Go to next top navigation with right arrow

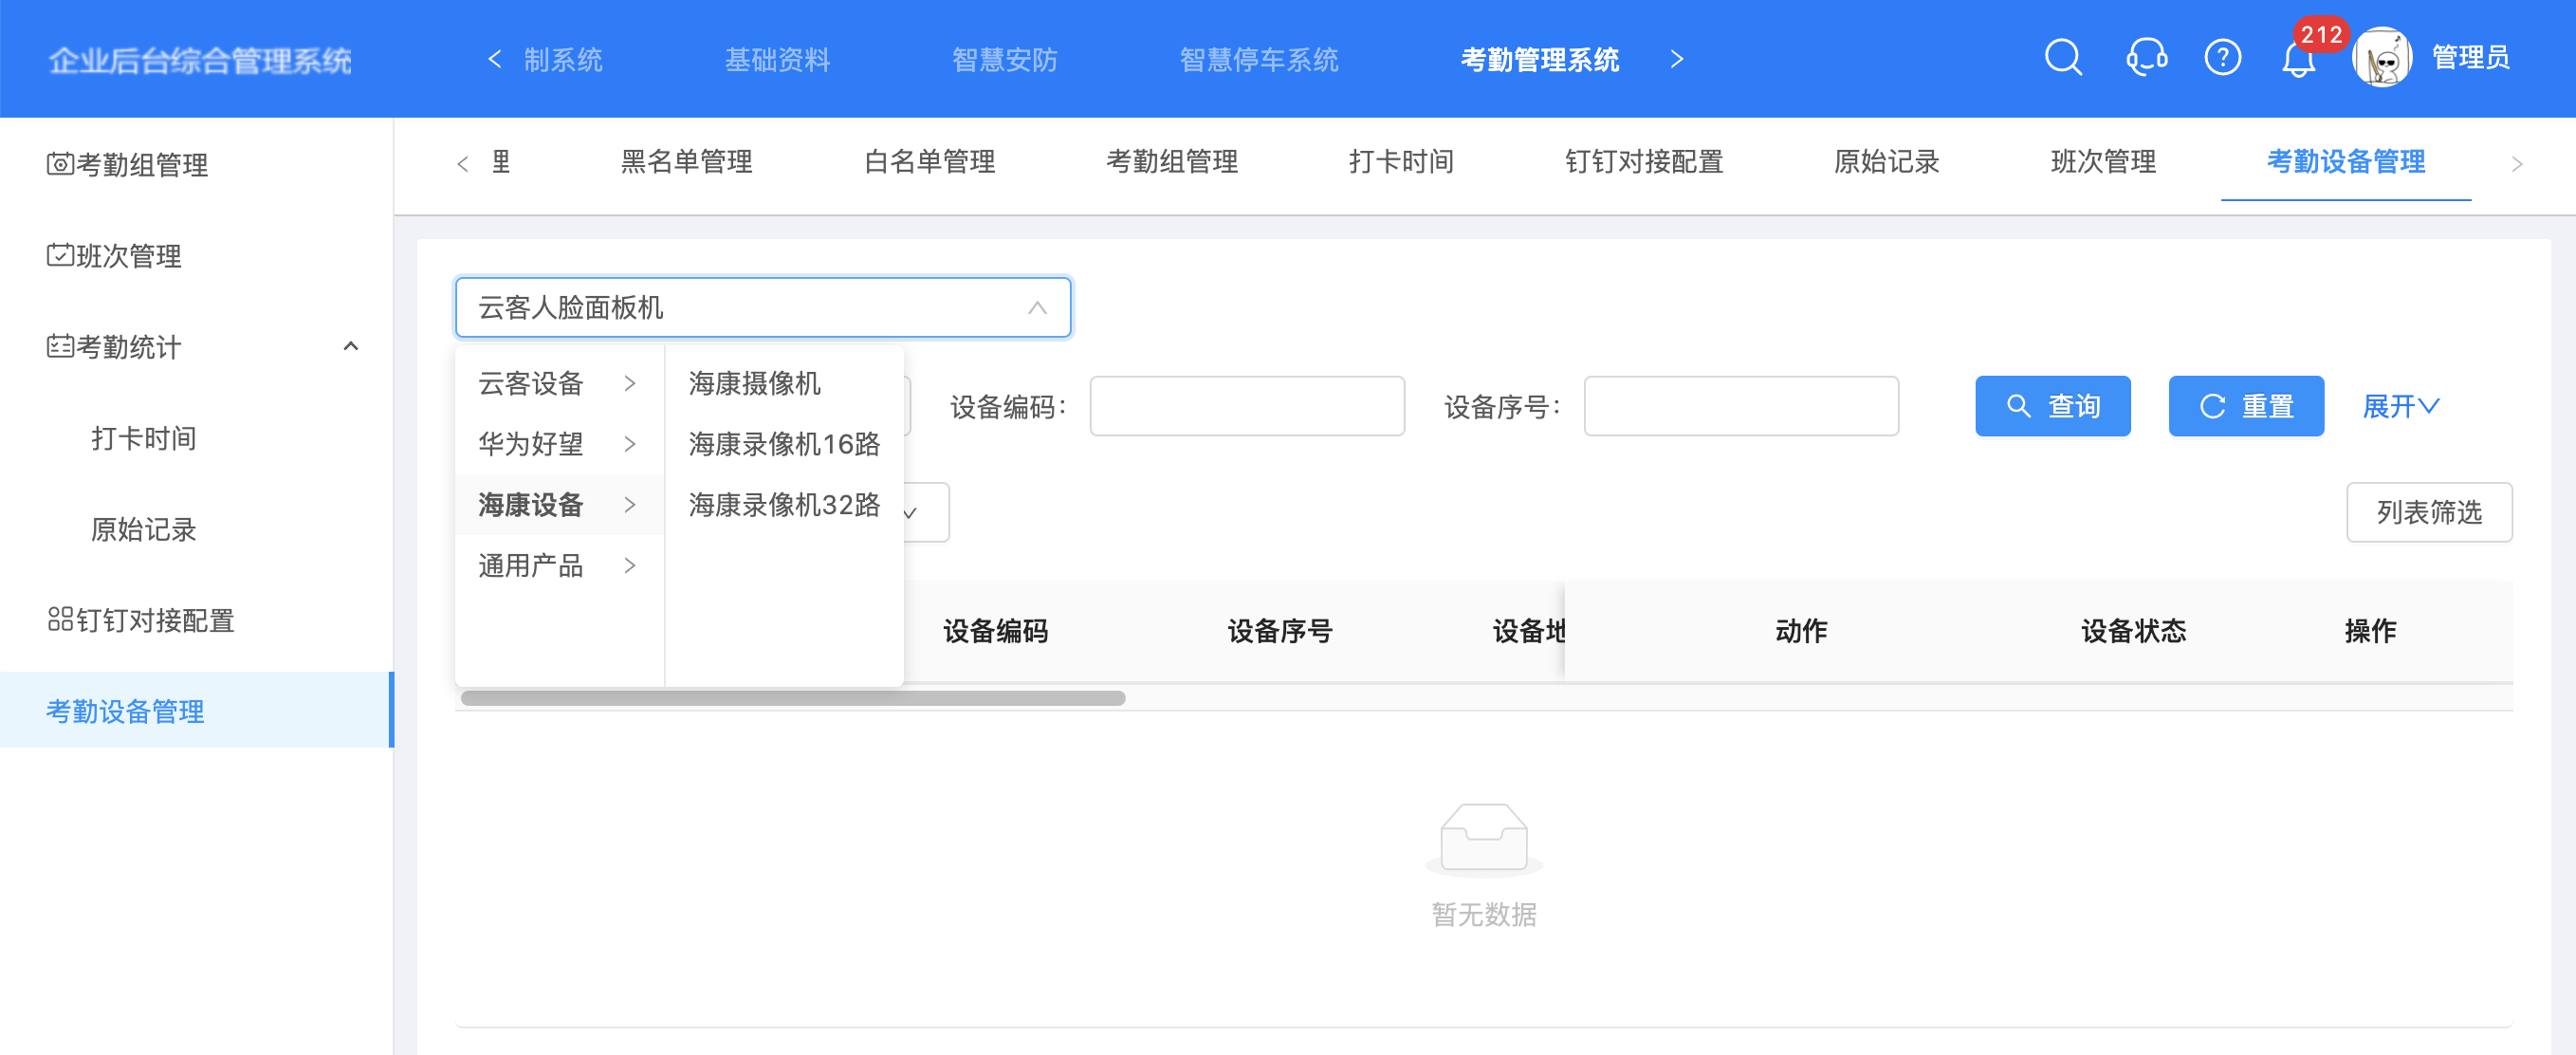point(1677,59)
